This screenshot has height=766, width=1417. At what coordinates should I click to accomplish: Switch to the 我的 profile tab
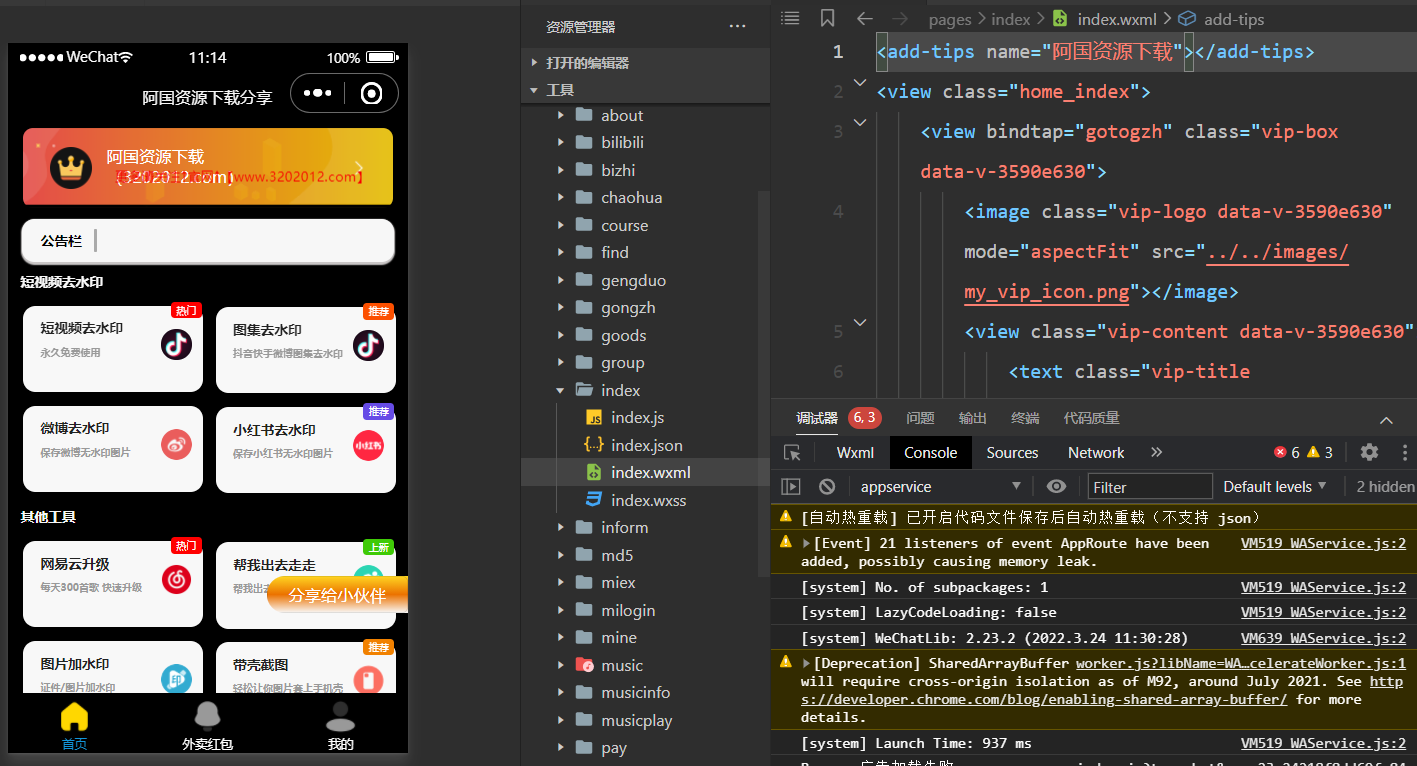(340, 726)
